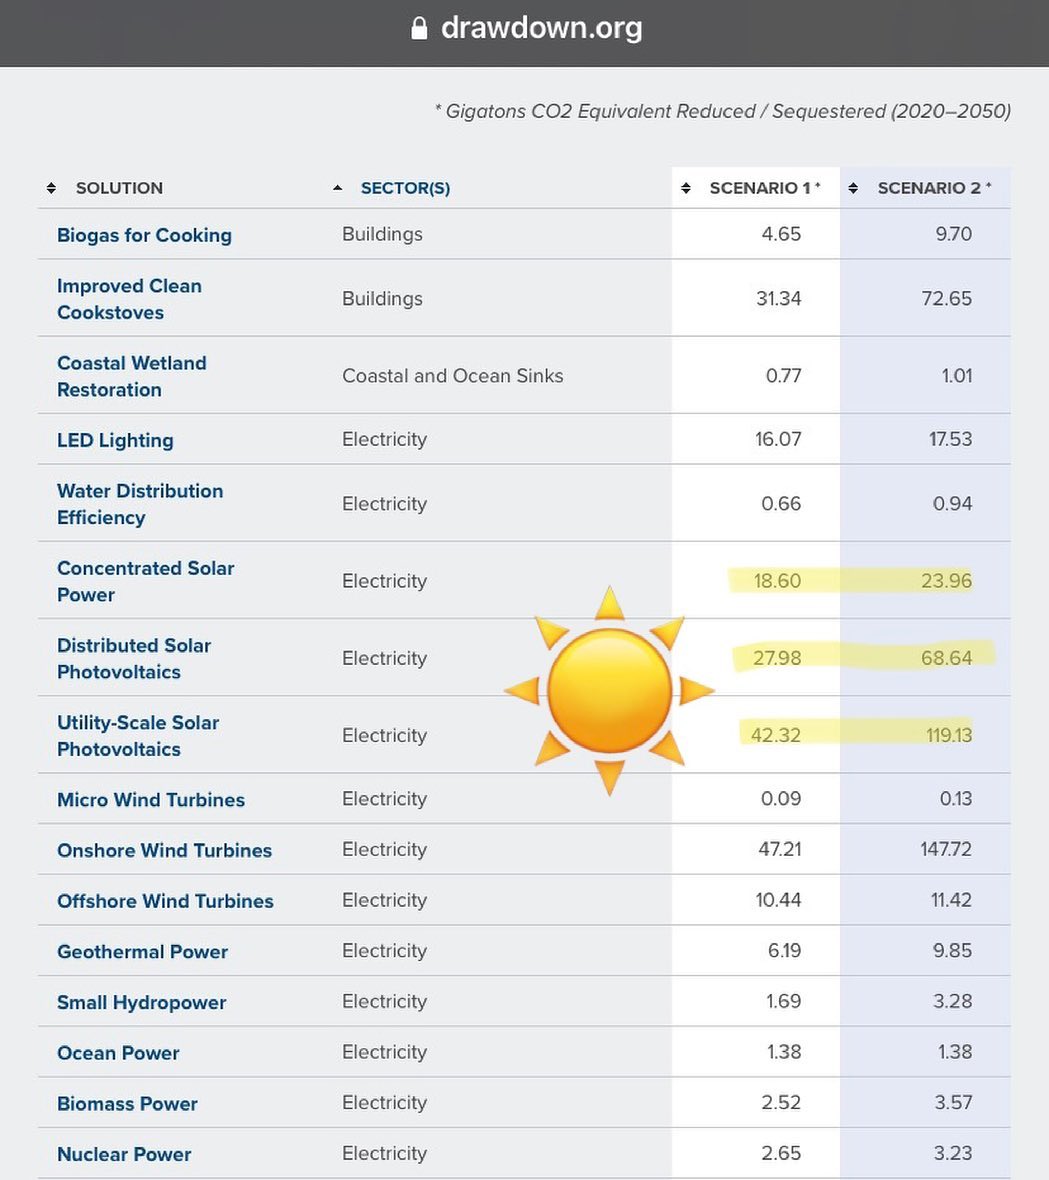The image size is (1049, 1180).
Task: Select Scenario 1 value 27.98
Action: [x=777, y=658]
